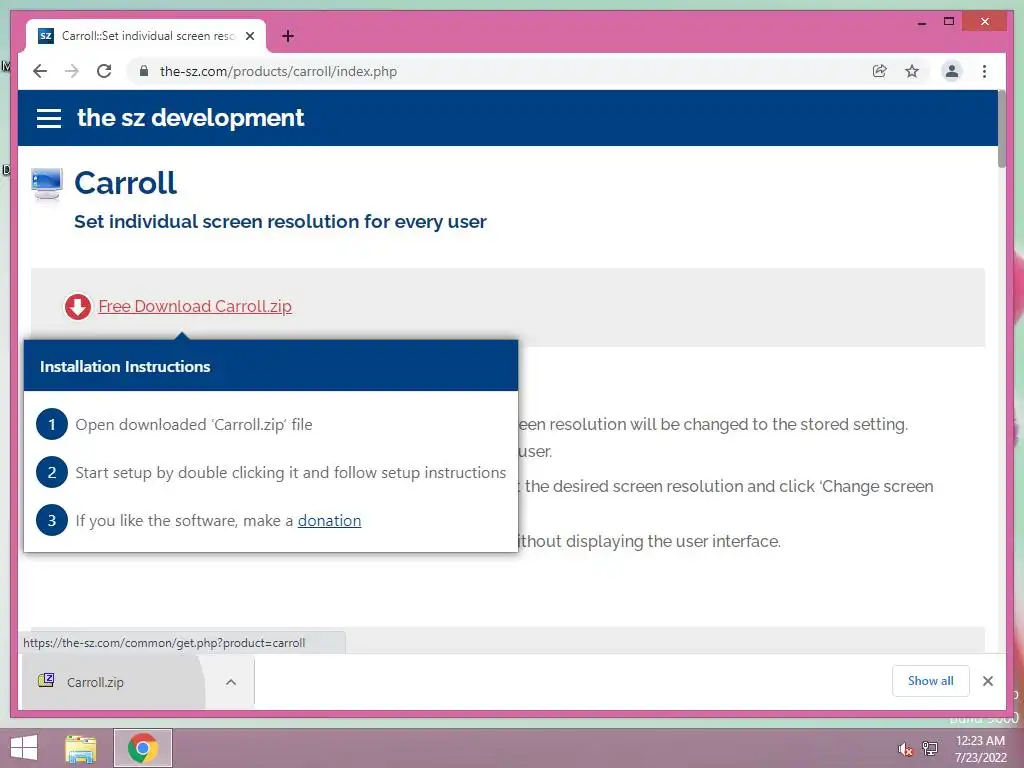Close the downloads bar
1024x768 pixels.
coord(987,681)
